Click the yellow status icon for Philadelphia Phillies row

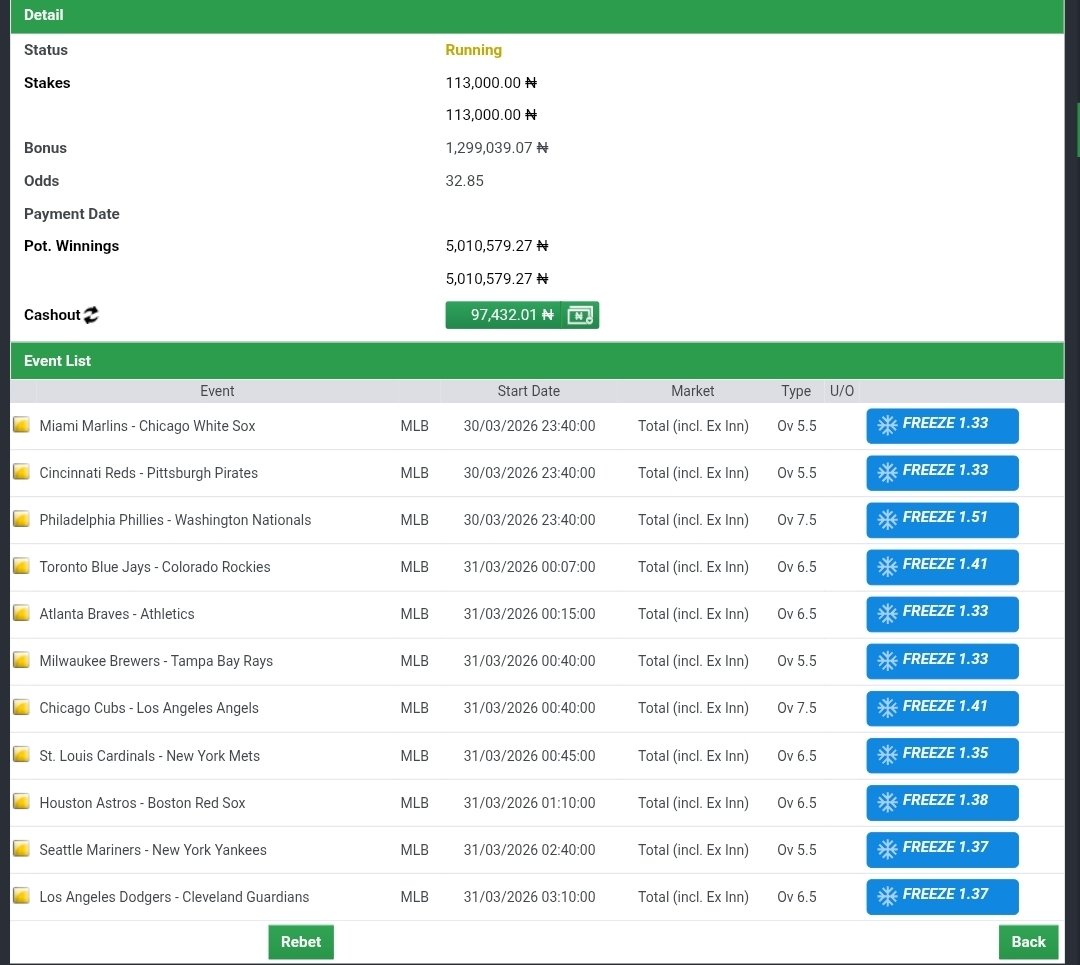(x=21, y=519)
